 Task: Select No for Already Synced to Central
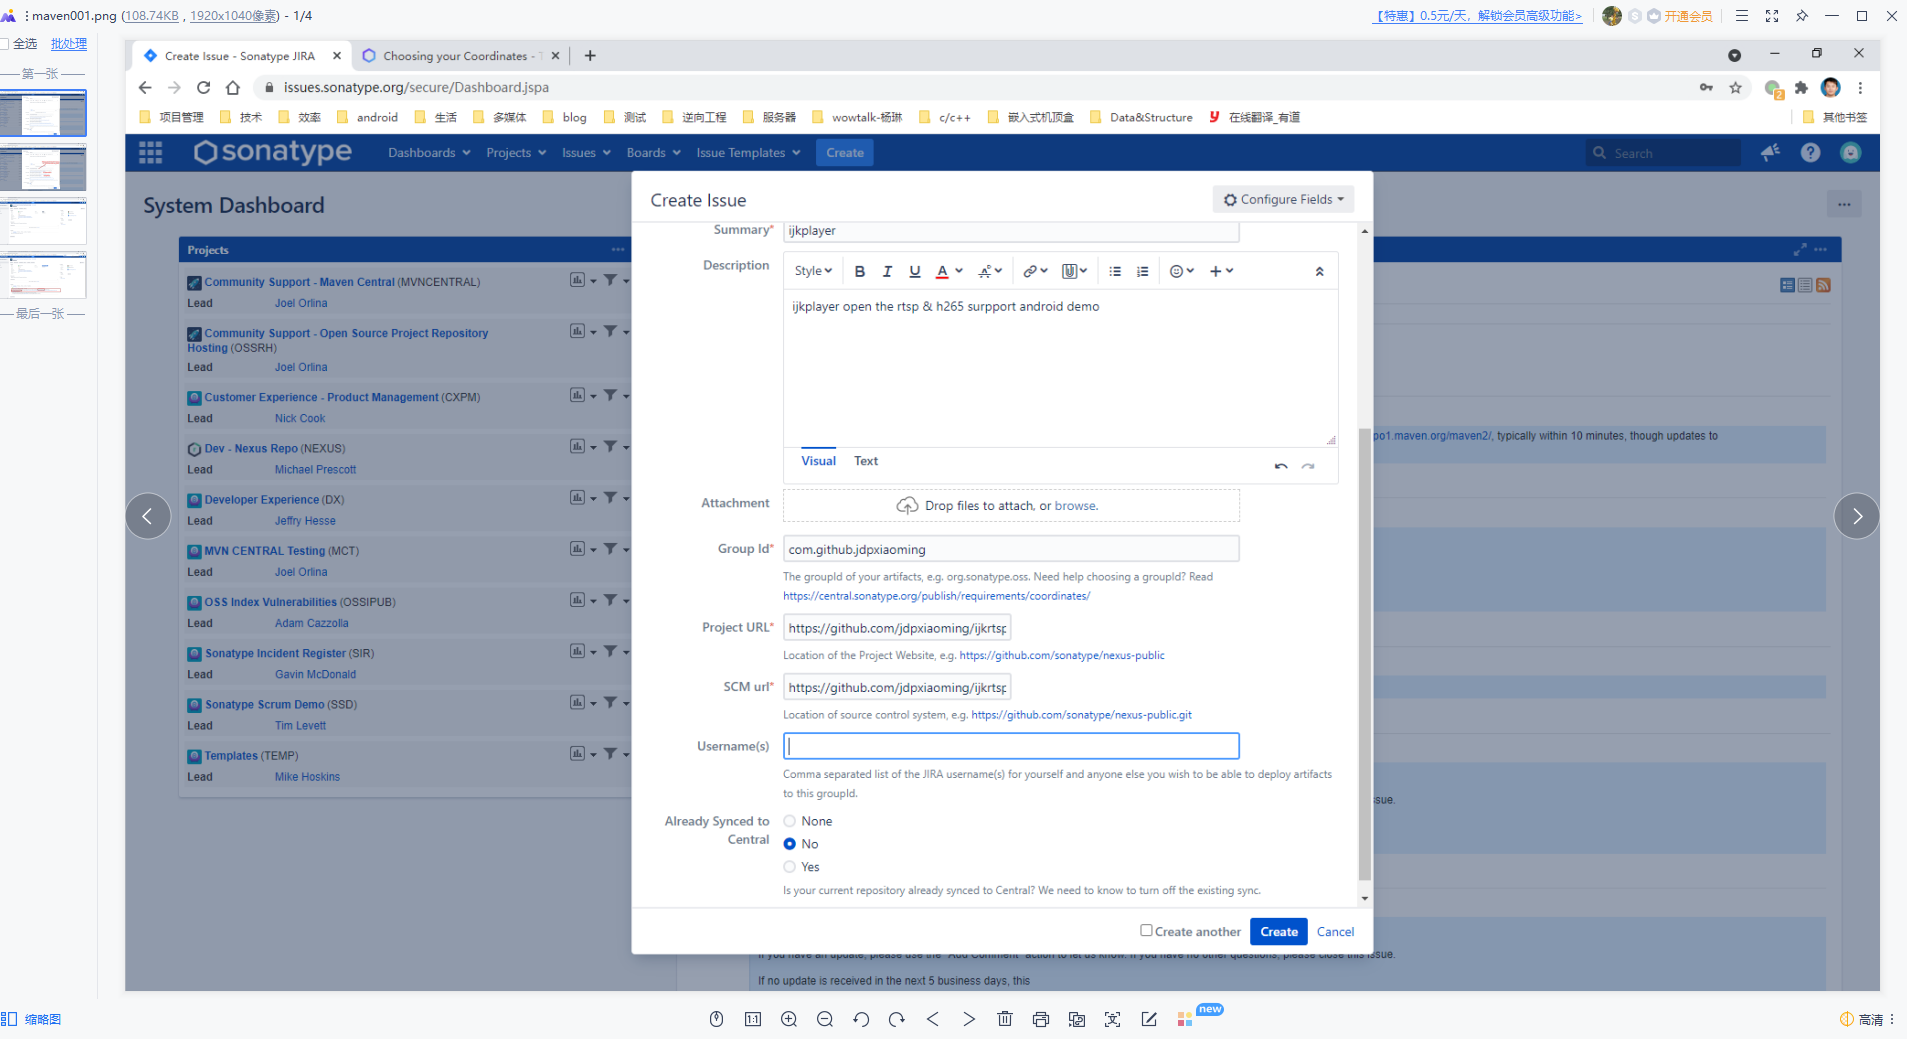pos(789,844)
